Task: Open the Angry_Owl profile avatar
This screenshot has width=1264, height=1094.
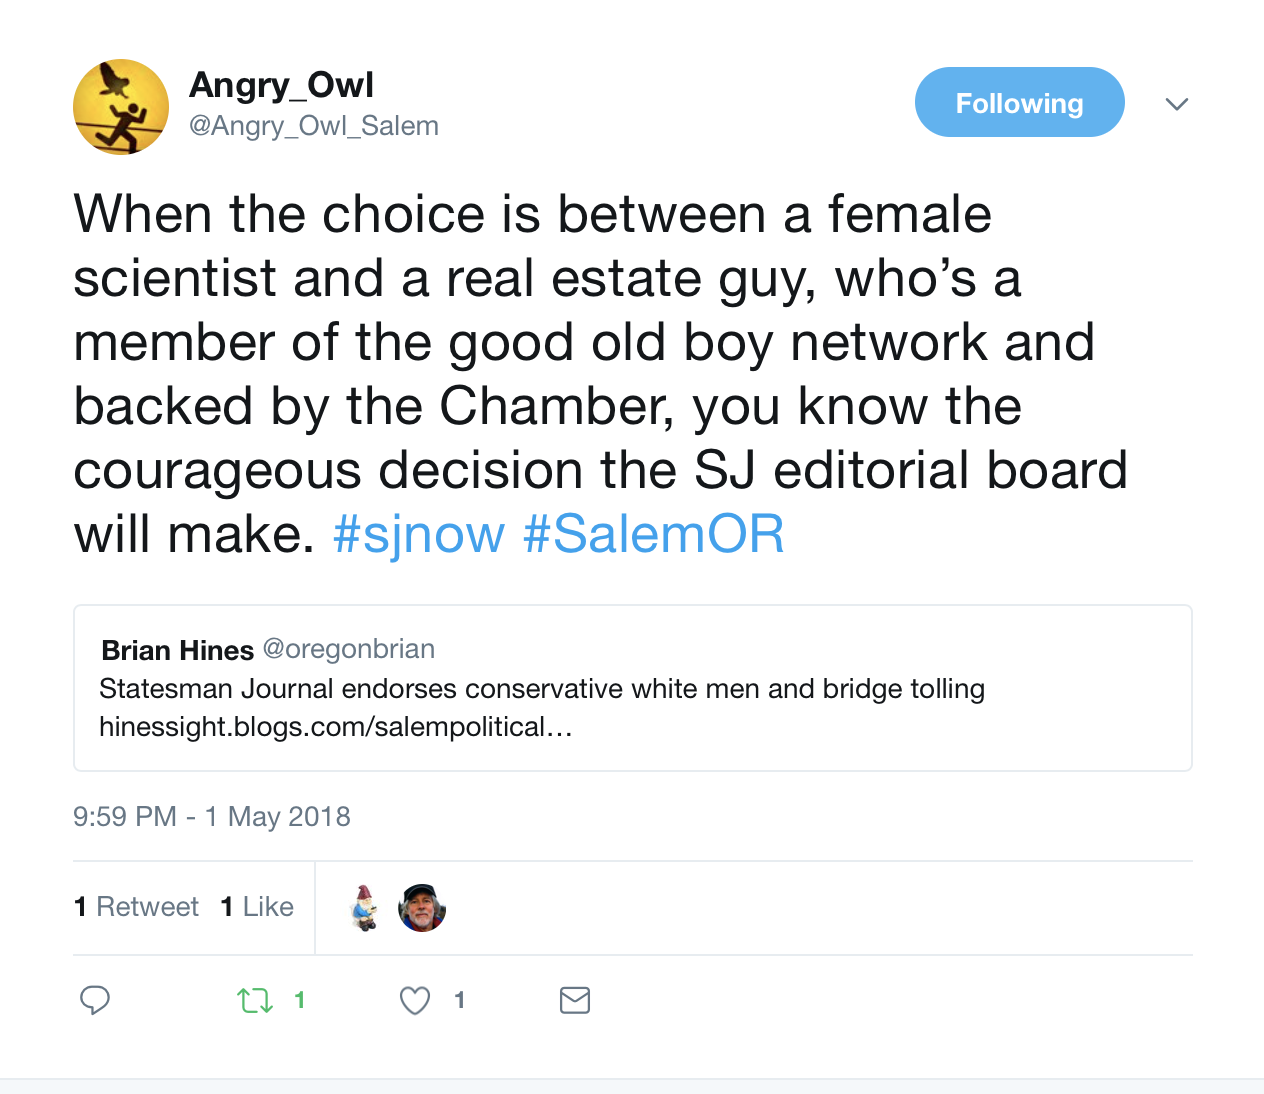Action: click(x=121, y=107)
